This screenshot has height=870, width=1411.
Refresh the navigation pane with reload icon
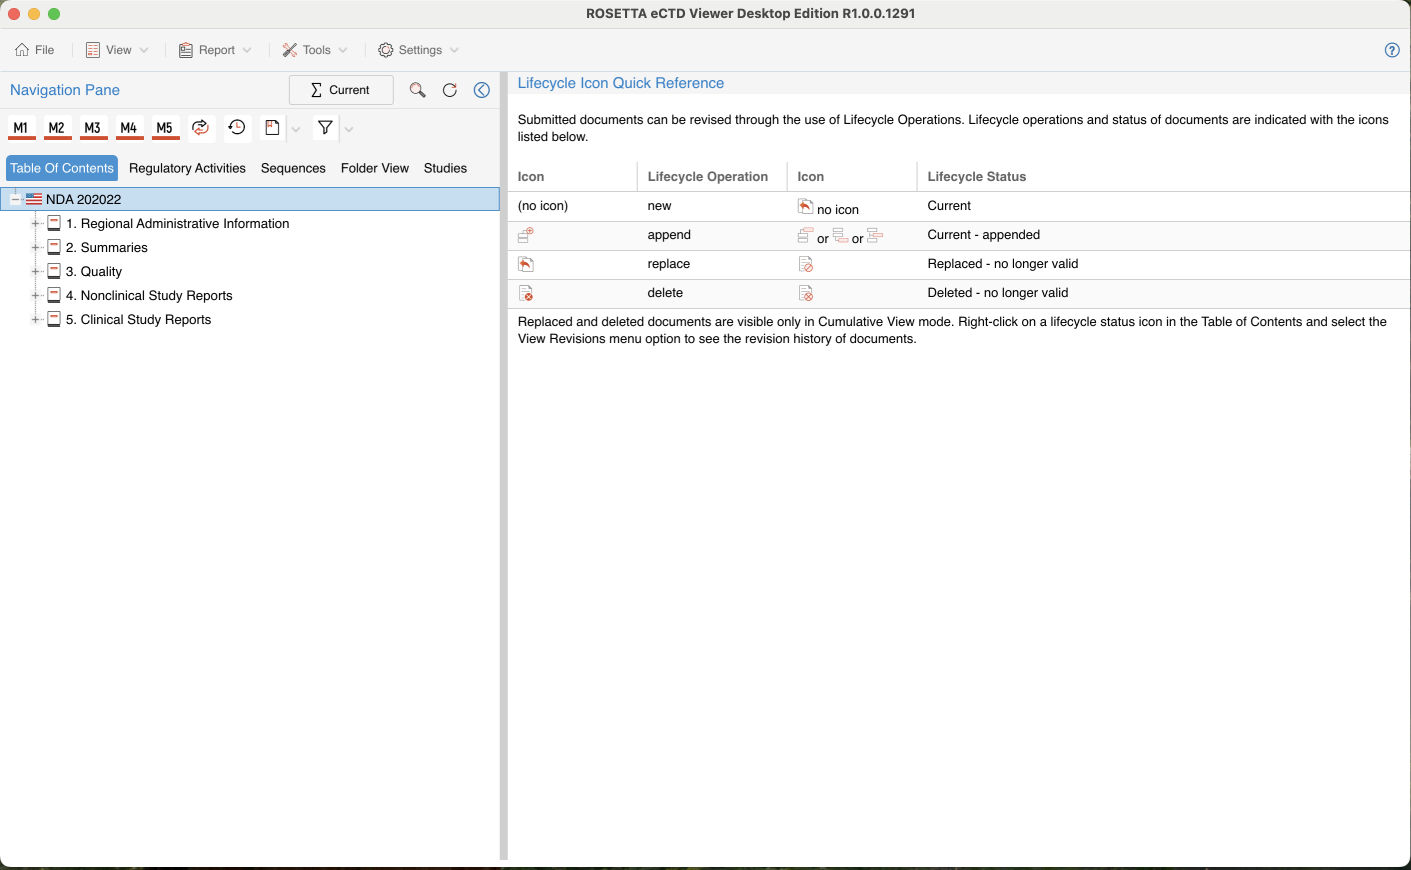[x=450, y=90]
